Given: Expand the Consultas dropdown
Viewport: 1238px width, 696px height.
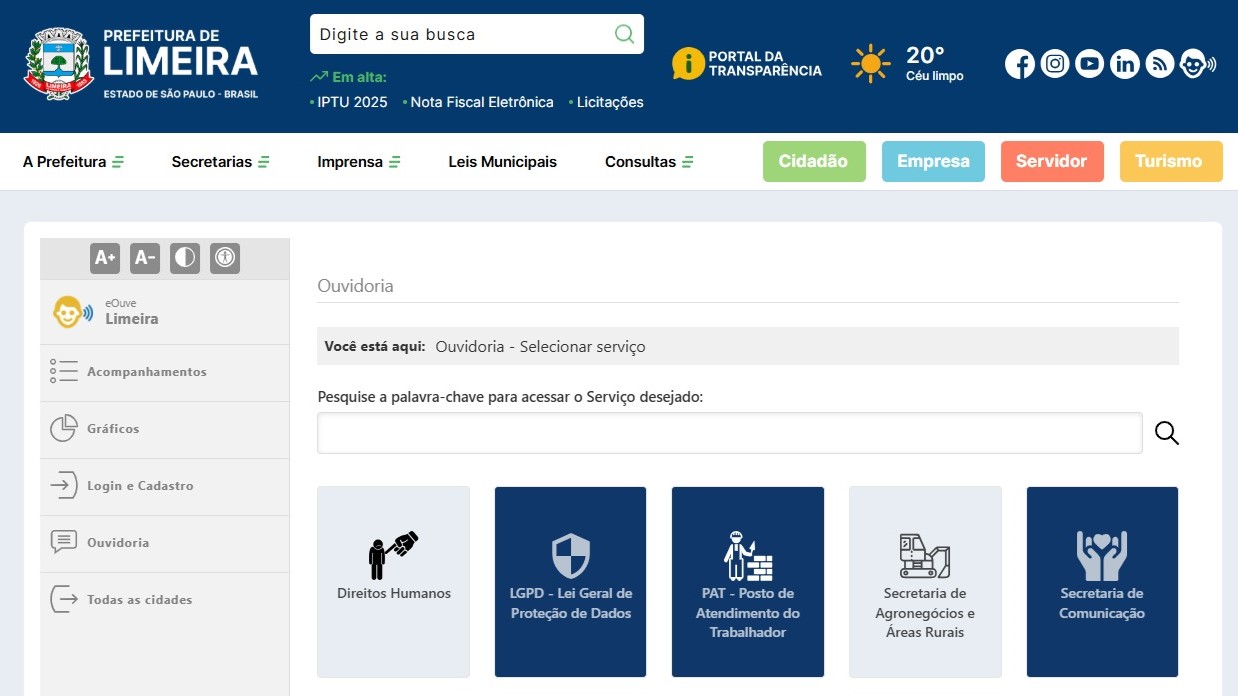Looking at the screenshot, I should click(x=649, y=162).
